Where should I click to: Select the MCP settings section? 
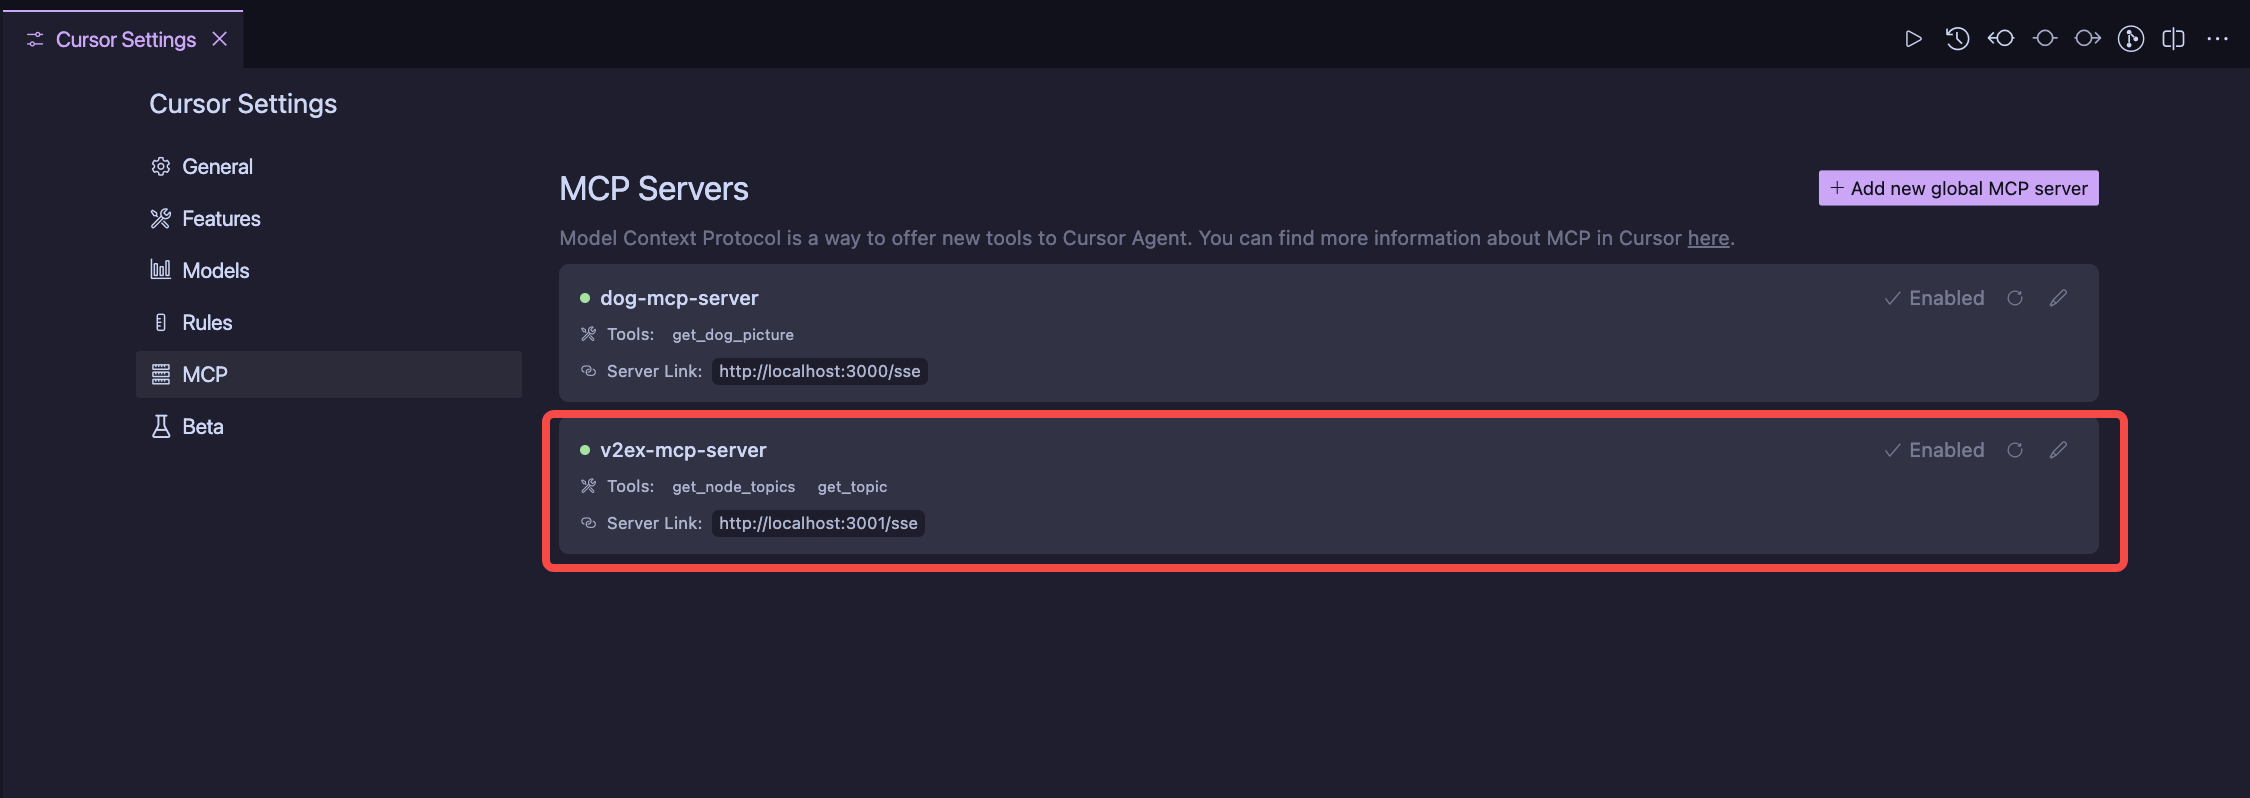pos(328,375)
